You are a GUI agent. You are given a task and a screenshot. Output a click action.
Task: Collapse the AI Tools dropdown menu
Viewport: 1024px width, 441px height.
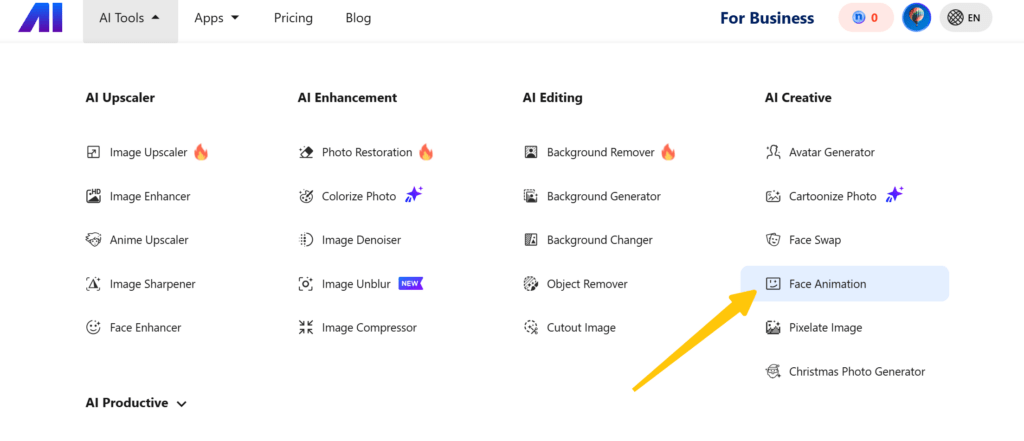130,18
